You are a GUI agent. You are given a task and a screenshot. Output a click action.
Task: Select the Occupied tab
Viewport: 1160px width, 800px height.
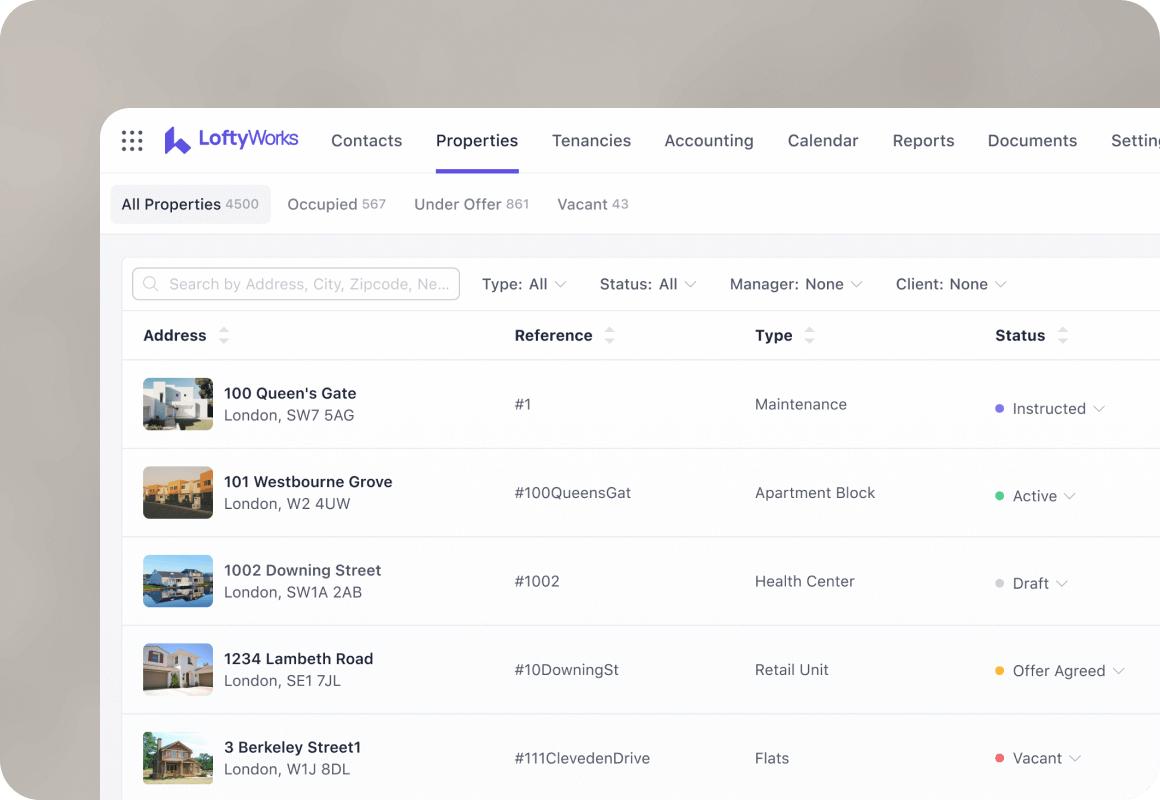pyautogui.click(x=336, y=204)
